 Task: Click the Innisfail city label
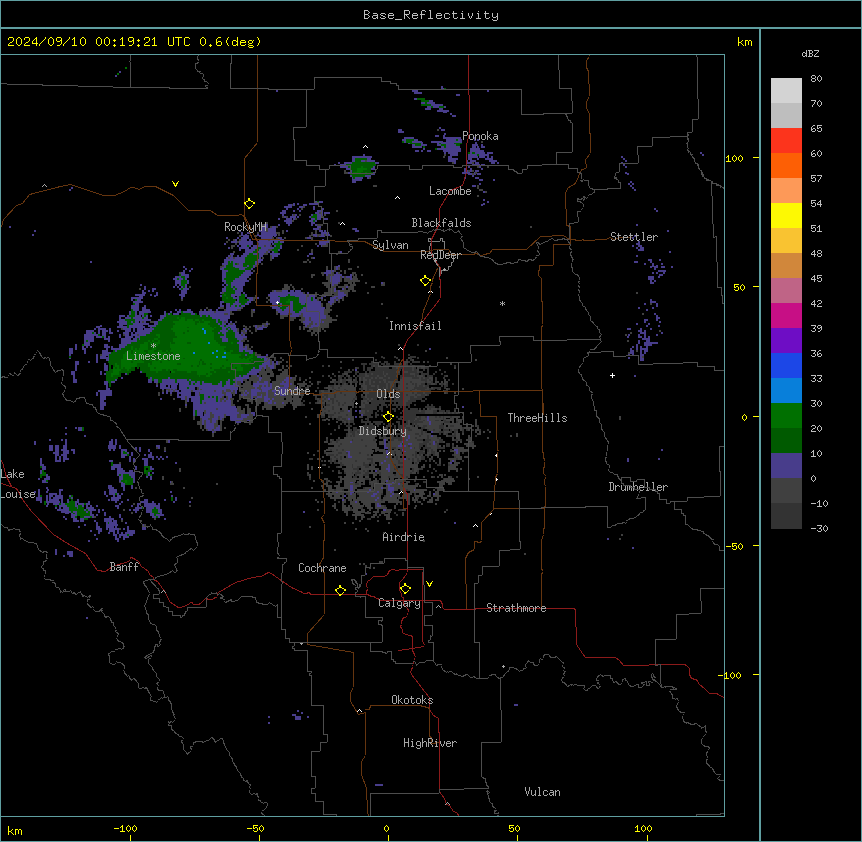tap(415, 326)
